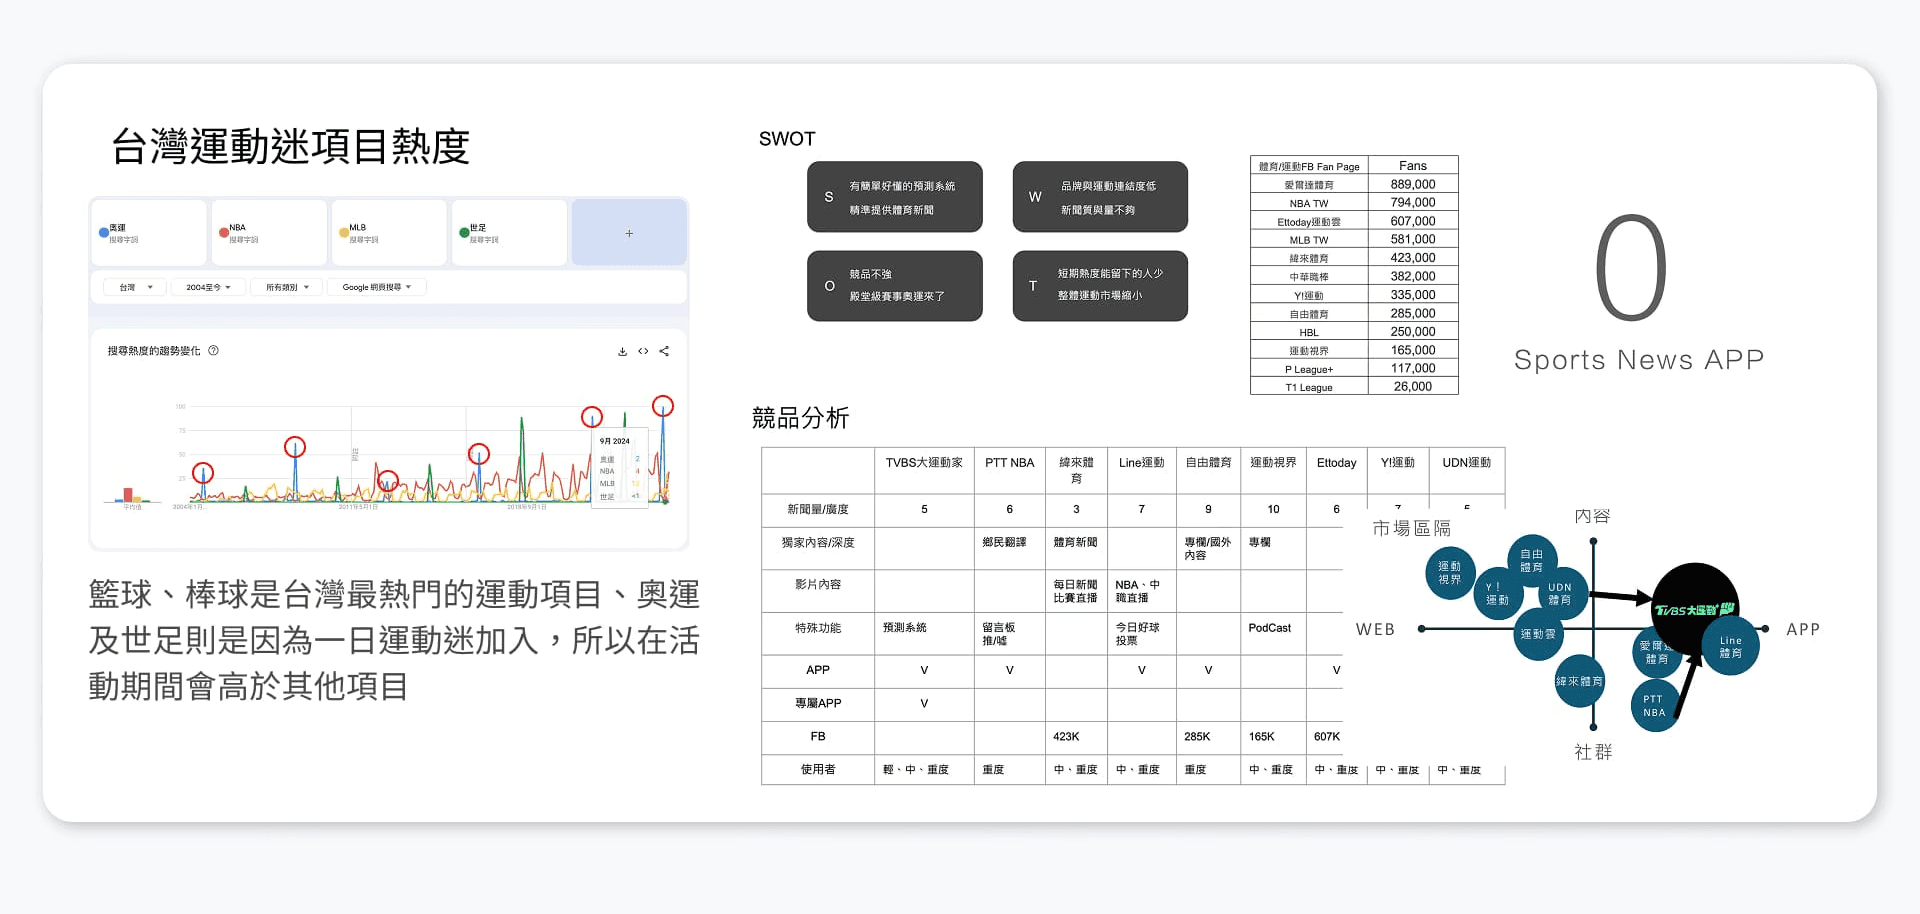1920x914 pixels.
Task: Click the yellow dot of the MLB search term
Action: tap(344, 233)
